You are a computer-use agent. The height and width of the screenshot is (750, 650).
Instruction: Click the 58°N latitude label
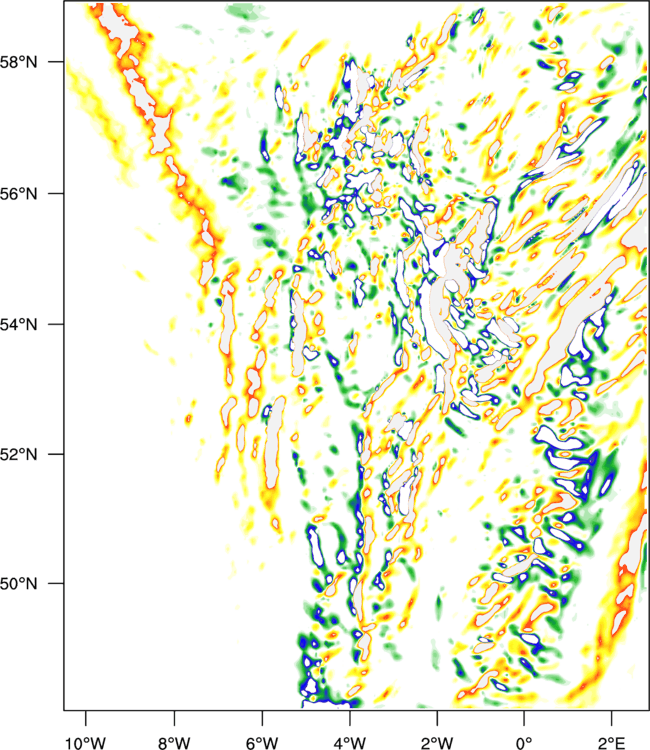tap(18, 62)
